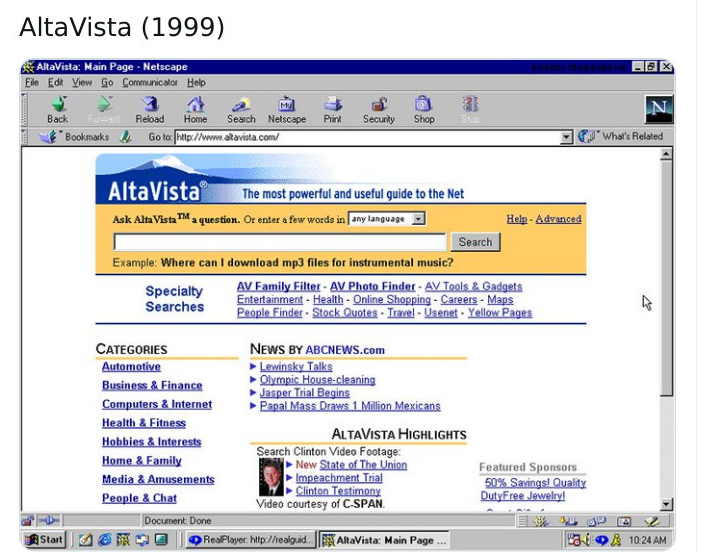Print the page with the Print icon

[x=333, y=104]
